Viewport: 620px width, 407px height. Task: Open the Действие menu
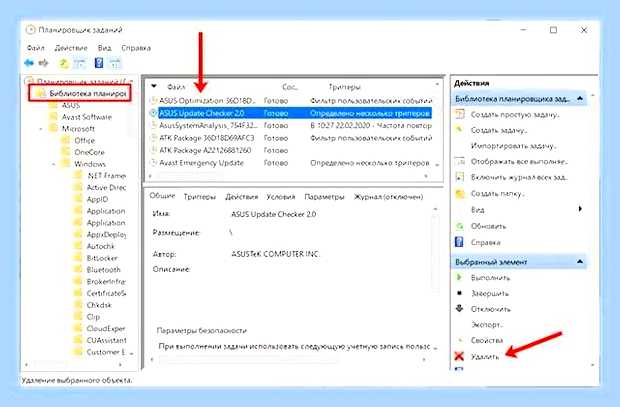pyautogui.click(x=71, y=48)
